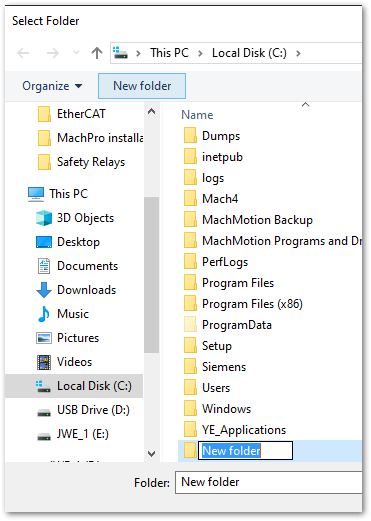Image resolution: width=371 pixels, height=521 pixels.
Task: Select Local Disk (C:) in the breadcrumb
Action: pos(249,53)
